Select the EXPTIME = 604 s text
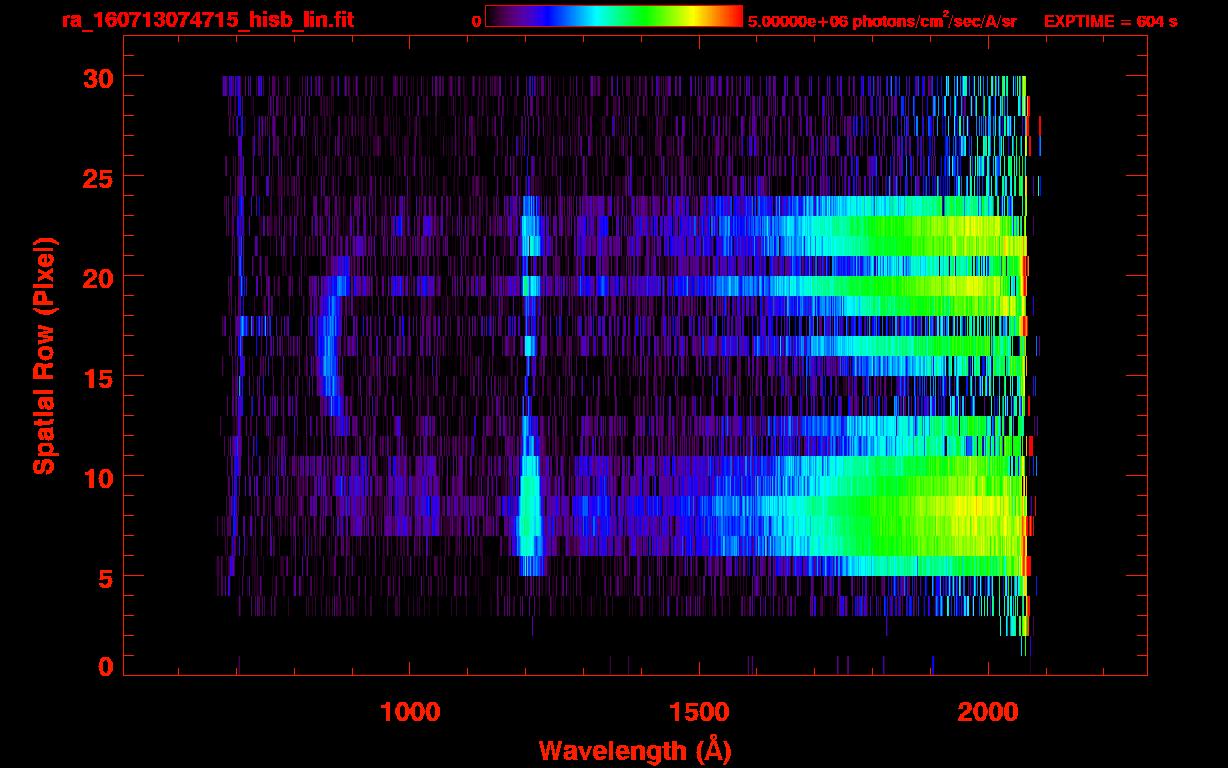Screen dimensions: 1228x768 click(x=1110, y=21)
